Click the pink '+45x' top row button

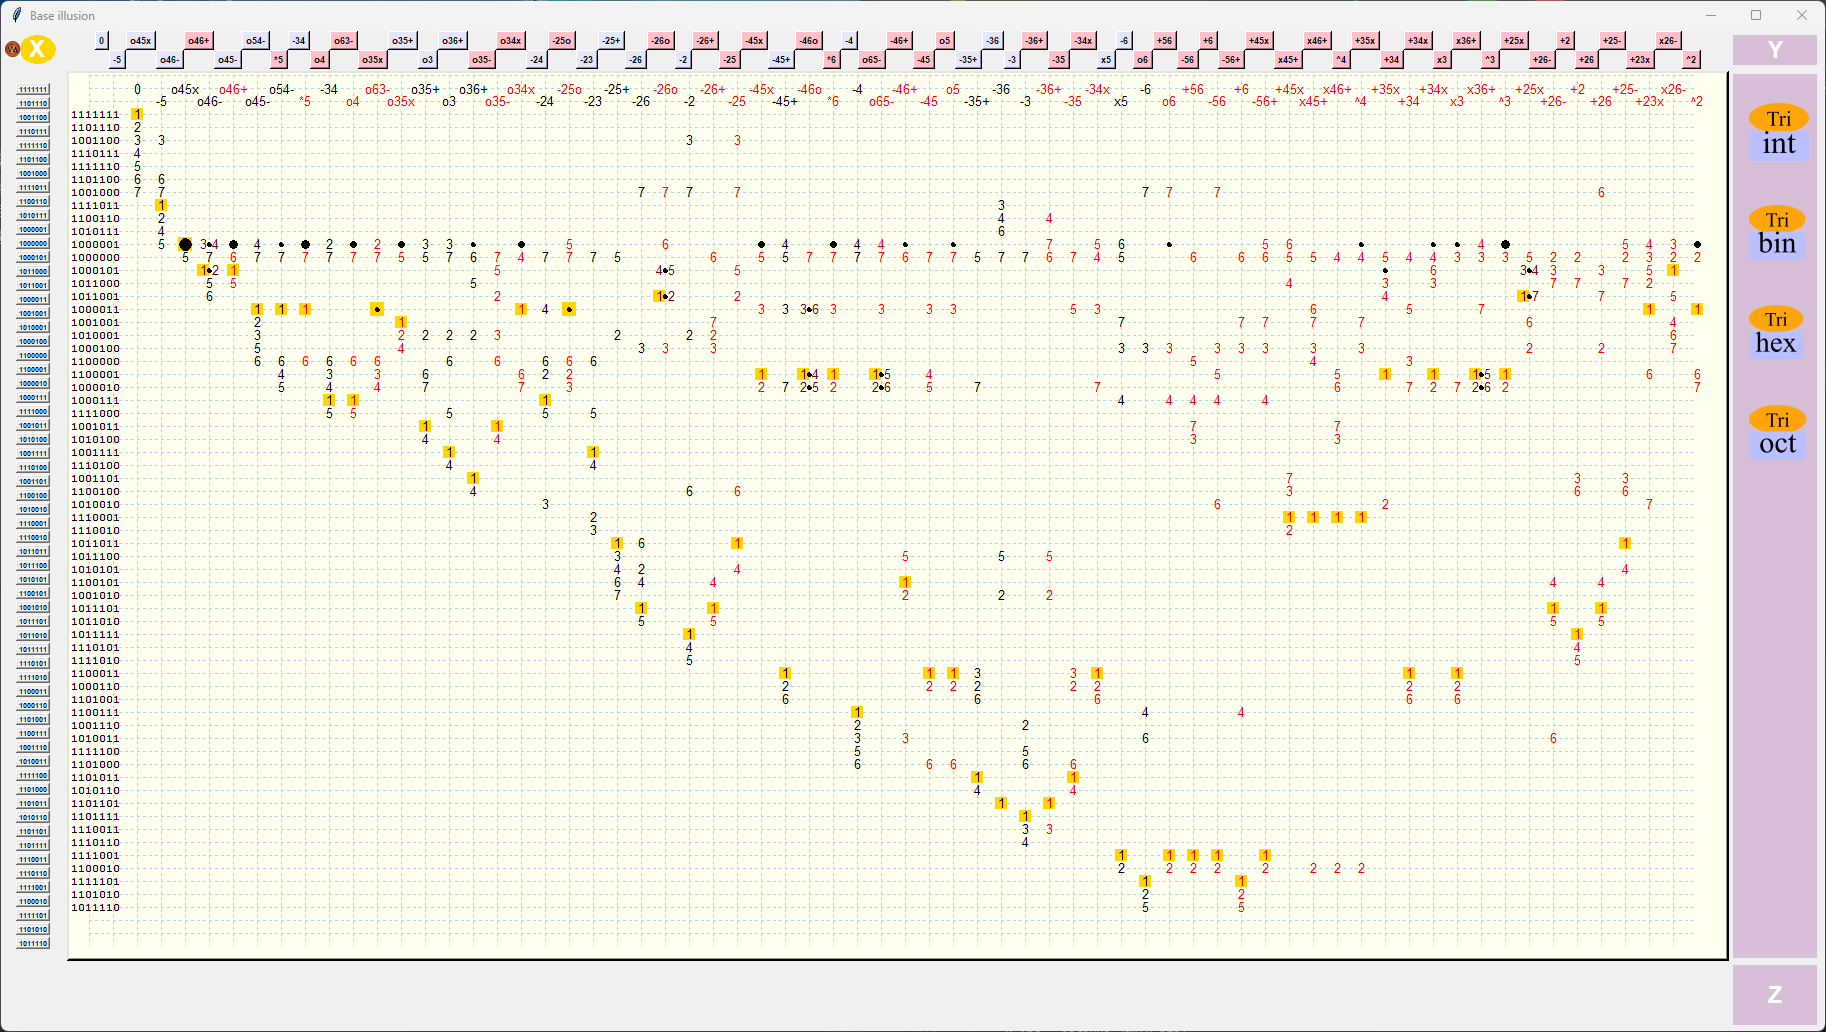click(x=1259, y=40)
